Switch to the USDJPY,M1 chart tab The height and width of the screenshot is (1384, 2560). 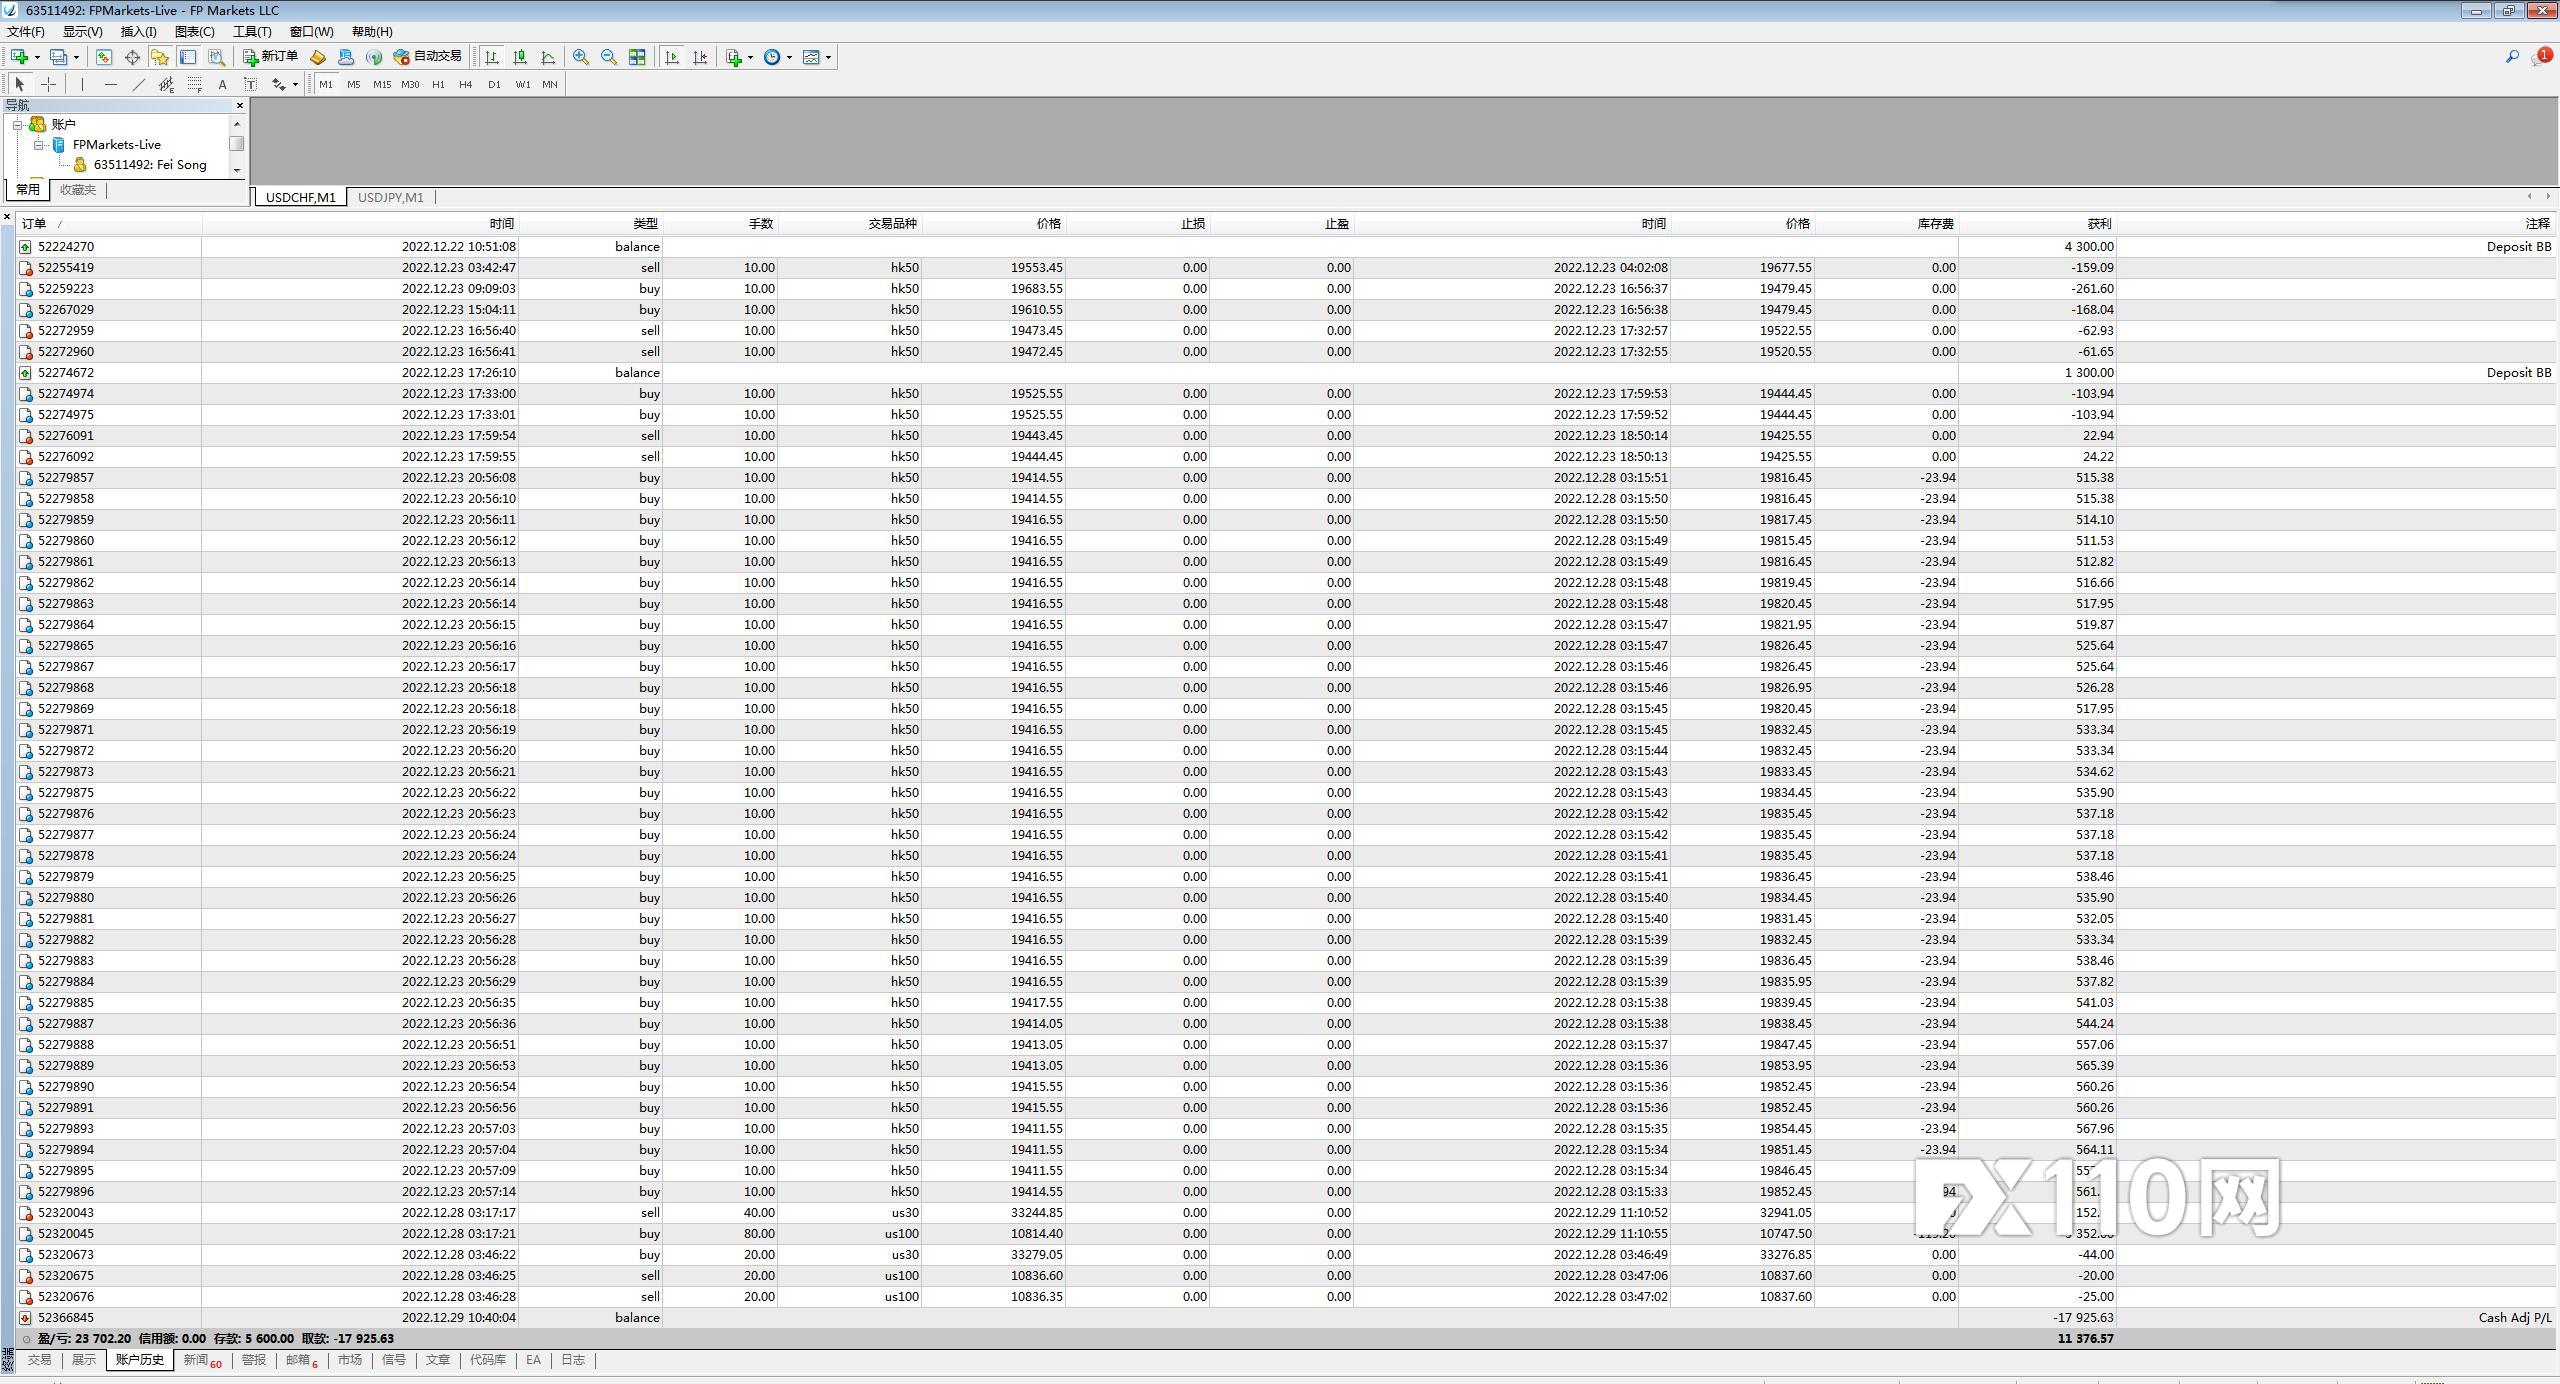(391, 197)
